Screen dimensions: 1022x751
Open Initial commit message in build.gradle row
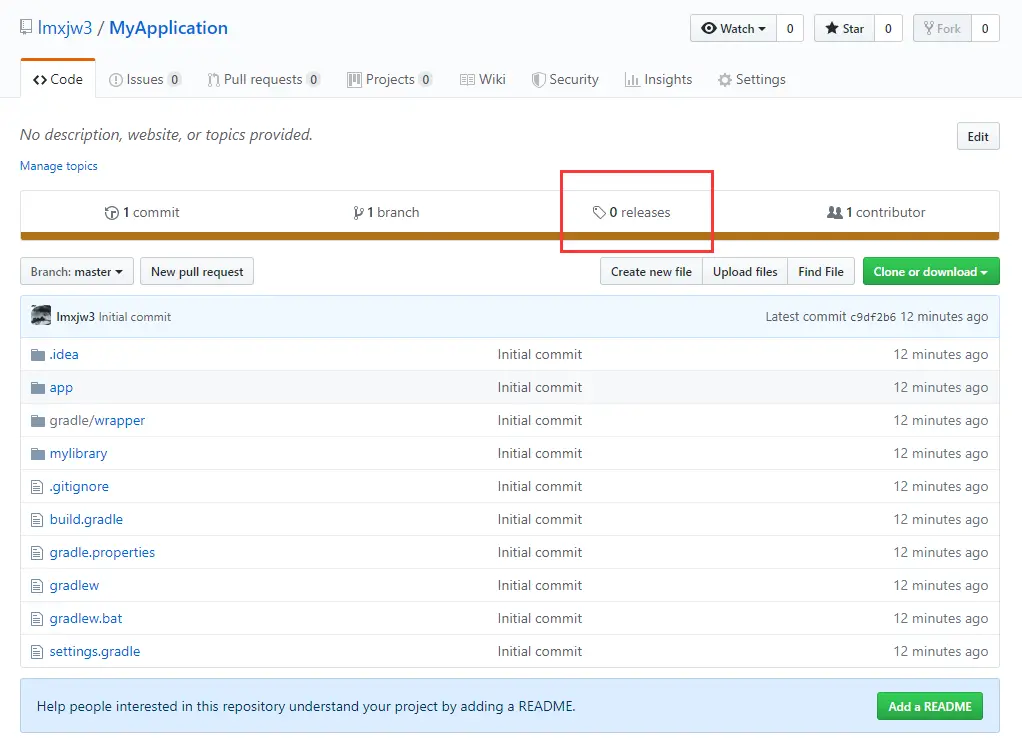pos(540,520)
